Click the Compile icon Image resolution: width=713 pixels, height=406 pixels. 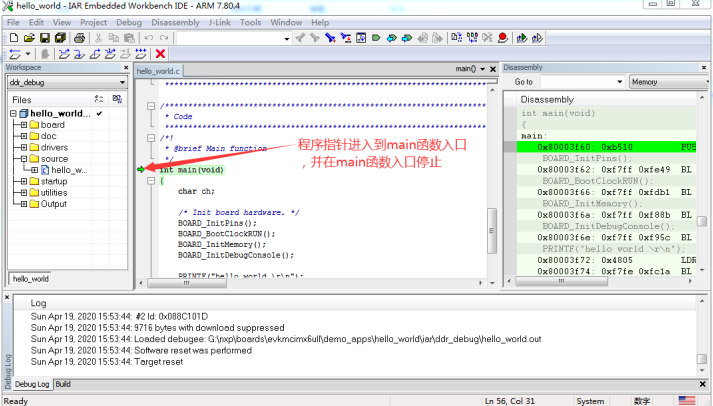pos(457,38)
